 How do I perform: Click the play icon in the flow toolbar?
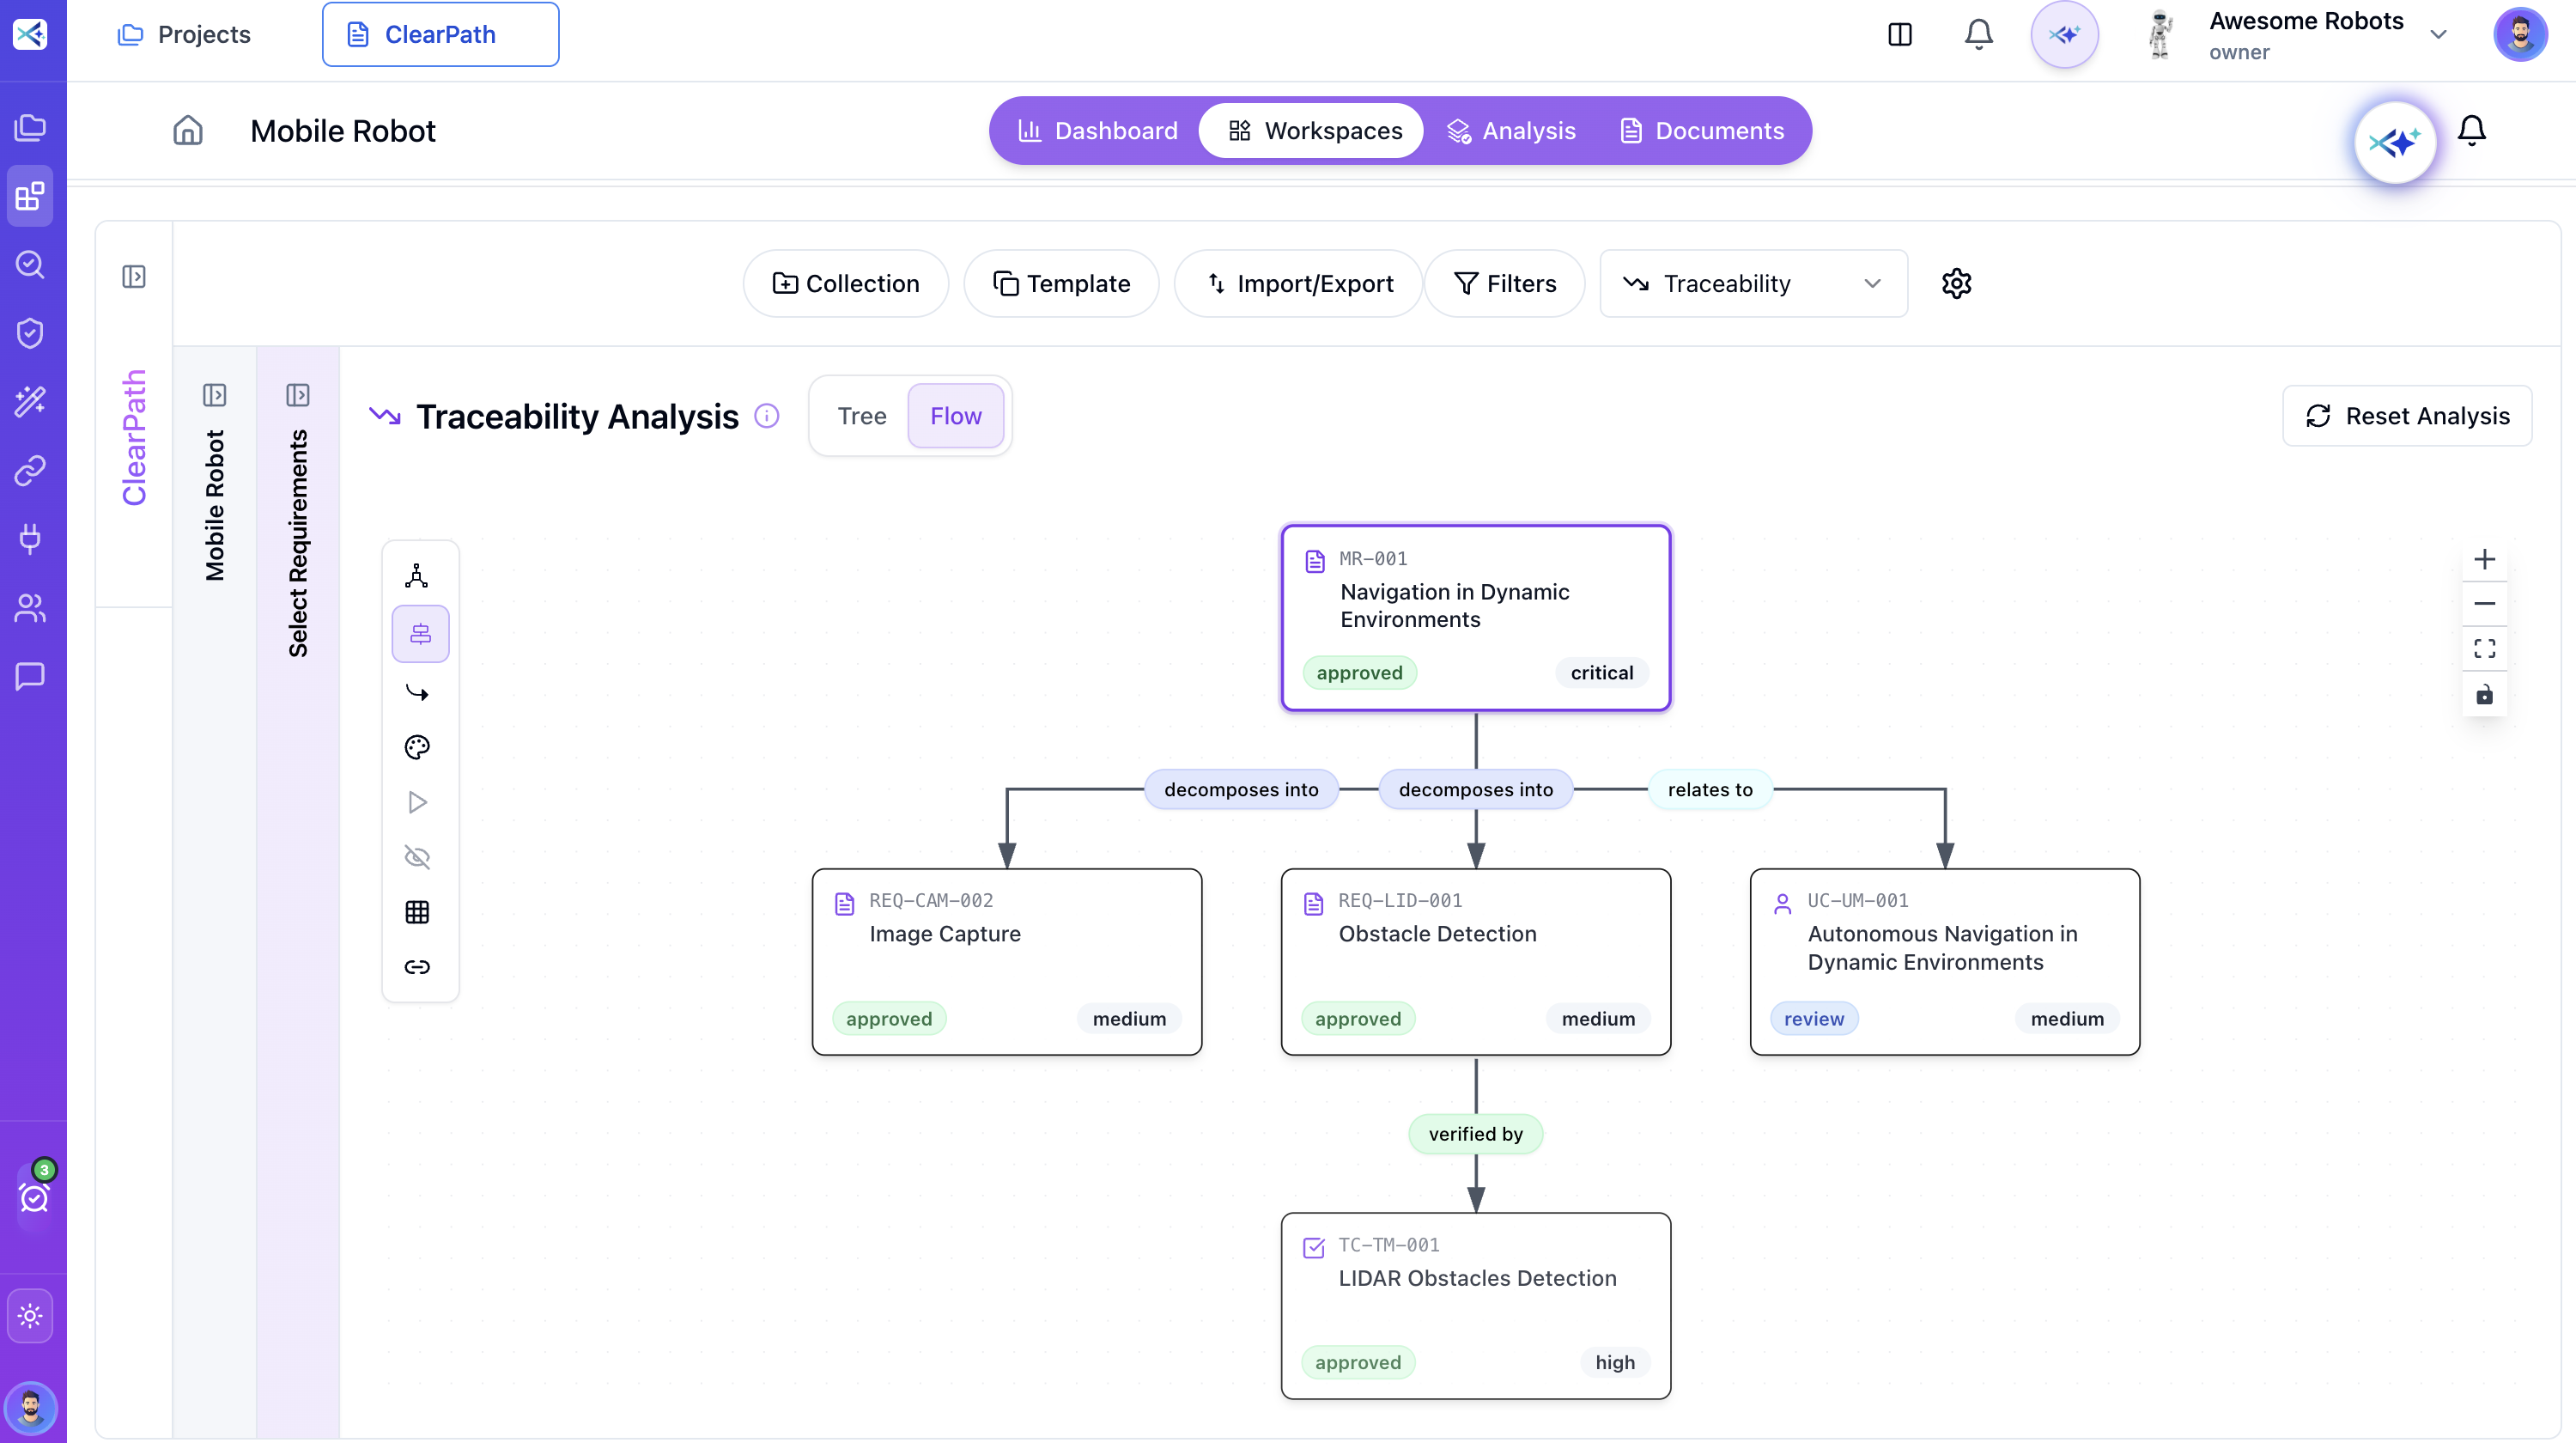click(417, 802)
